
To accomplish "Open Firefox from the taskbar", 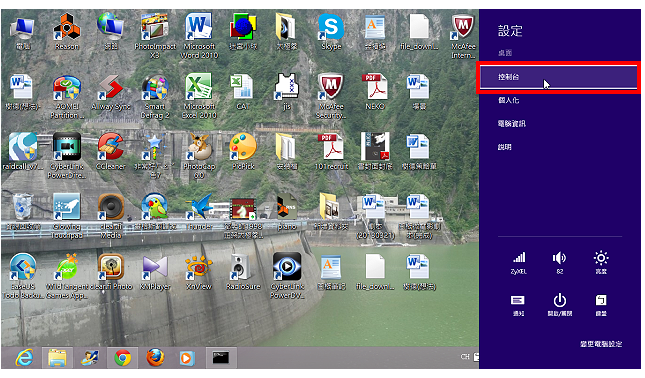I will click(155, 357).
